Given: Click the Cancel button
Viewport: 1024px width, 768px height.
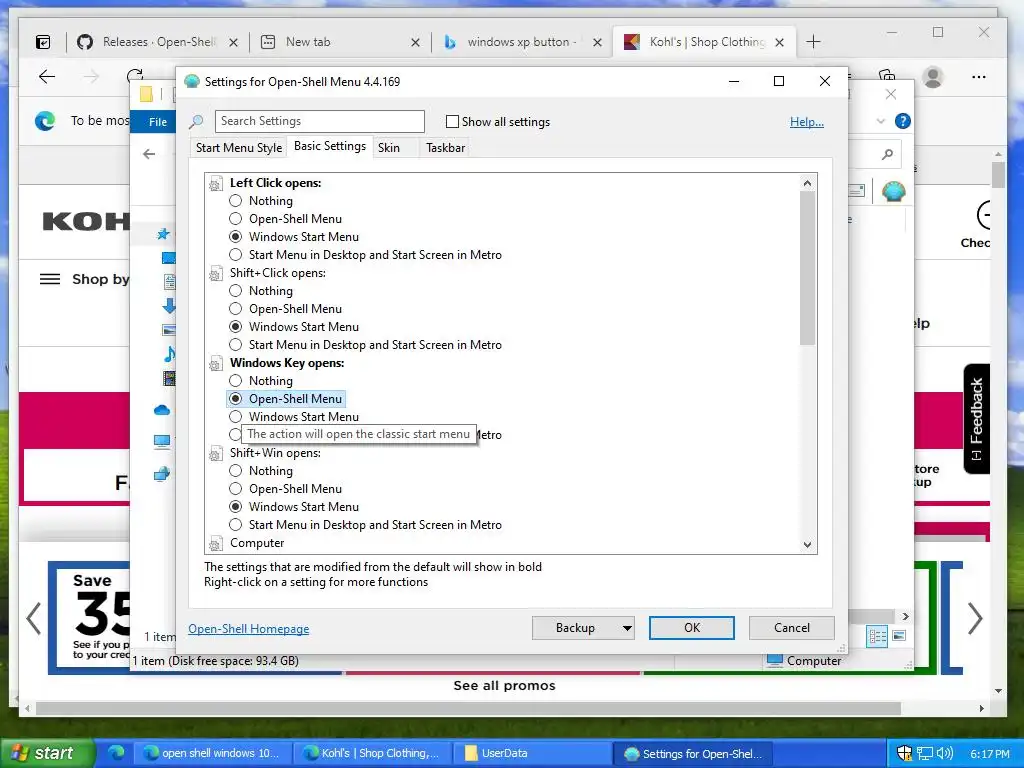Looking at the screenshot, I should 792,628.
